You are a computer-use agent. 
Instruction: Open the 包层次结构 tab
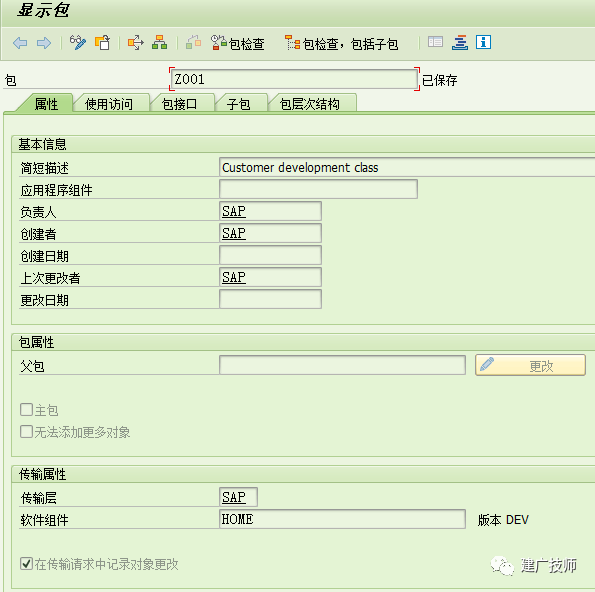pyautogui.click(x=309, y=104)
